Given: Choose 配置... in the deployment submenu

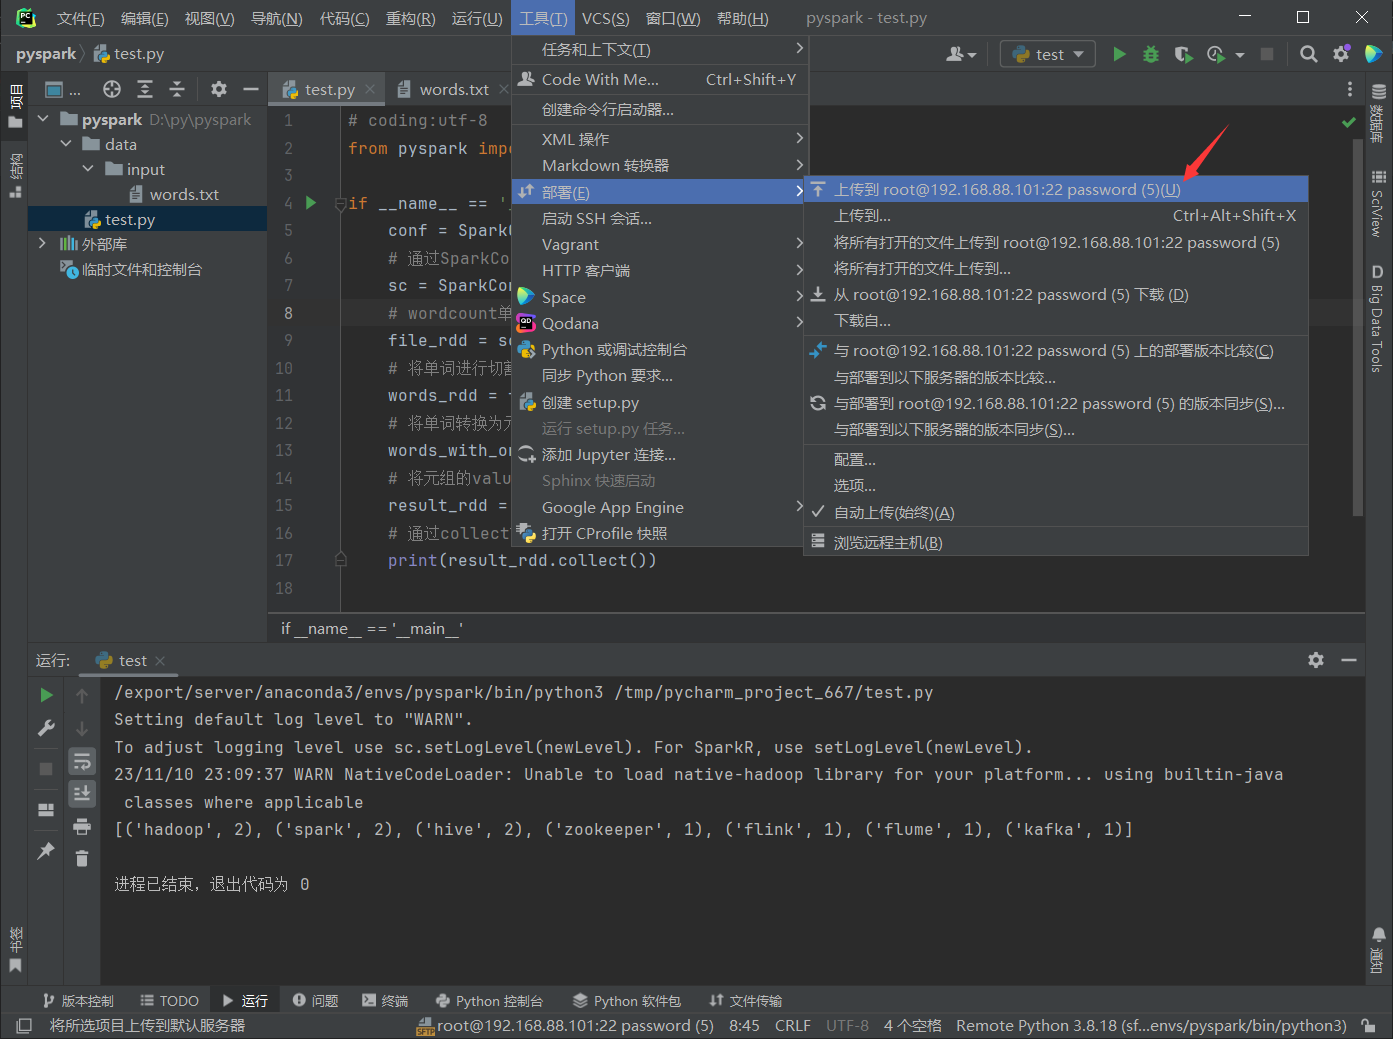Looking at the screenshot, I should (1057, 460).
